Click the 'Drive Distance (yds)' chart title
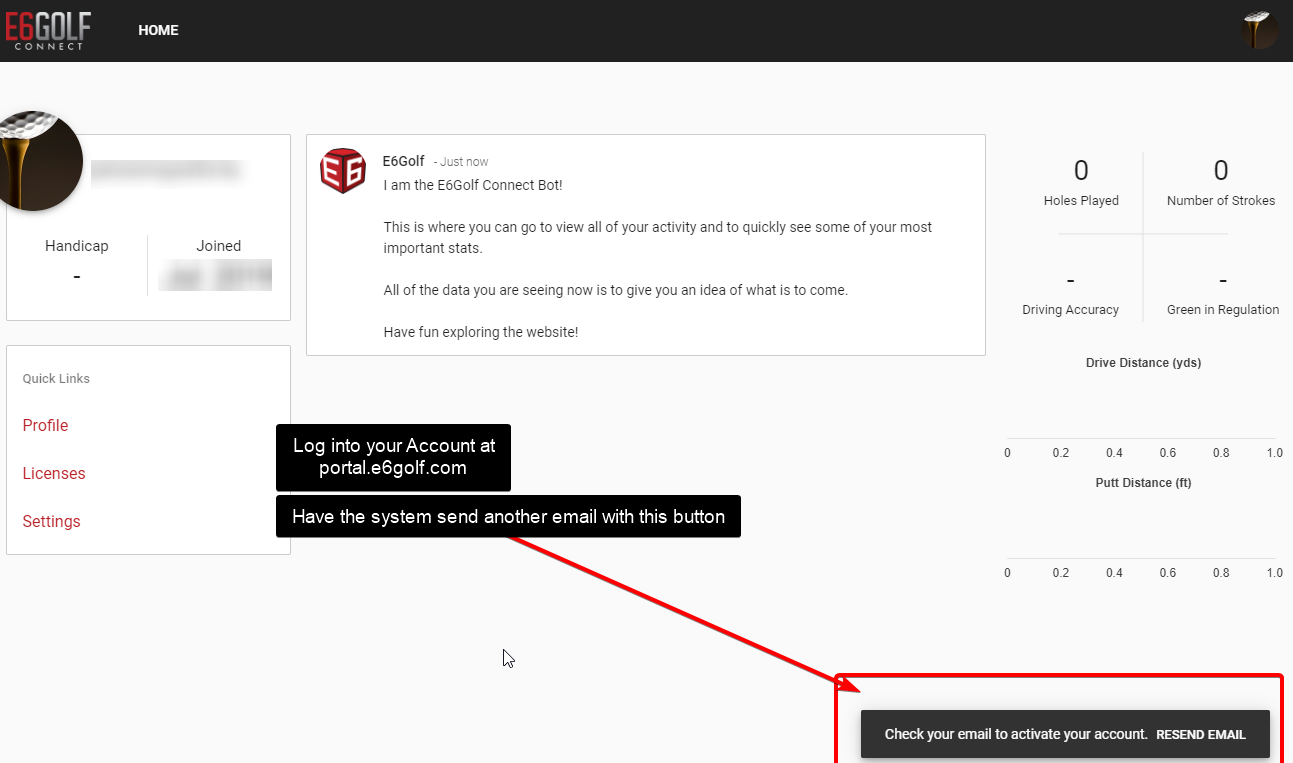Image resolution: width=1293 pixels, height=763 pixels. point(1143,363)
